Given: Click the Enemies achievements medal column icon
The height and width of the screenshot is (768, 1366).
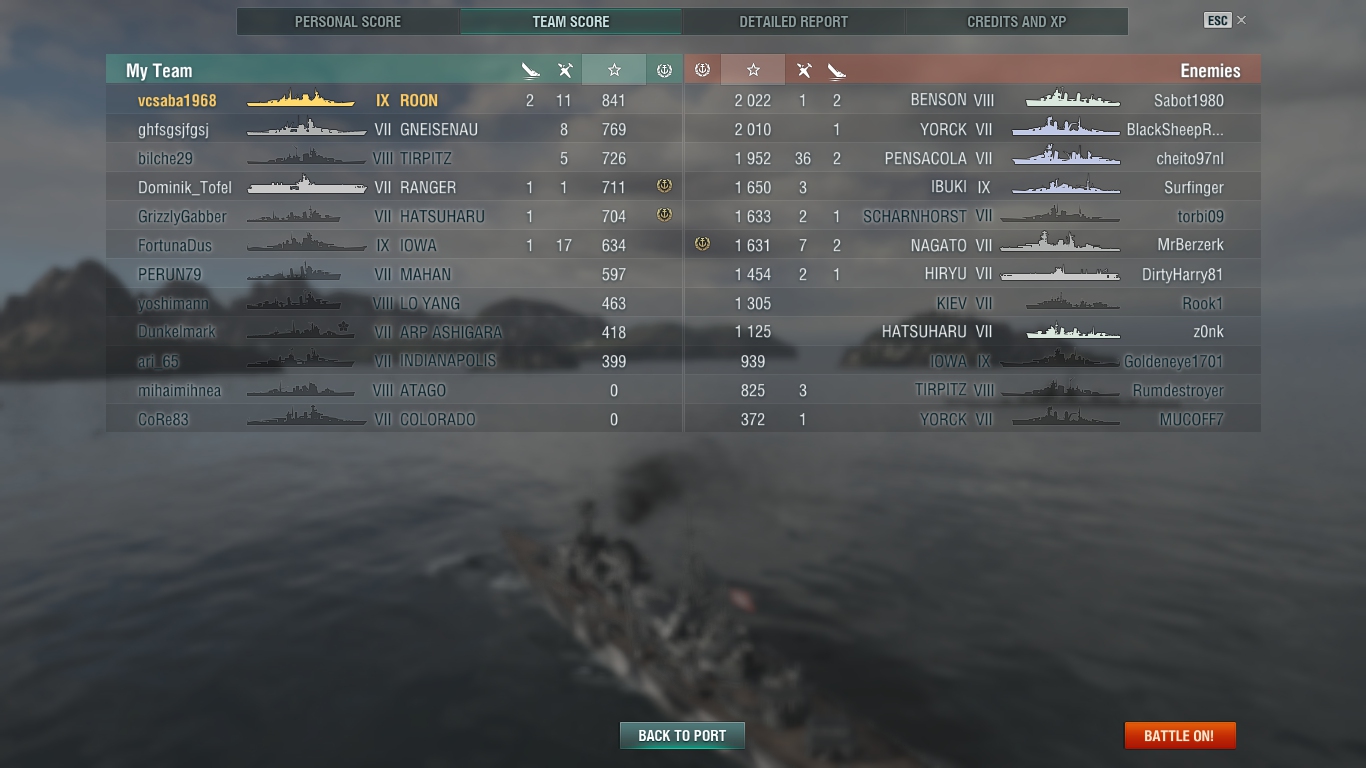Looking at the screenshot, I should pyautogui.click(x=702, y=70).
